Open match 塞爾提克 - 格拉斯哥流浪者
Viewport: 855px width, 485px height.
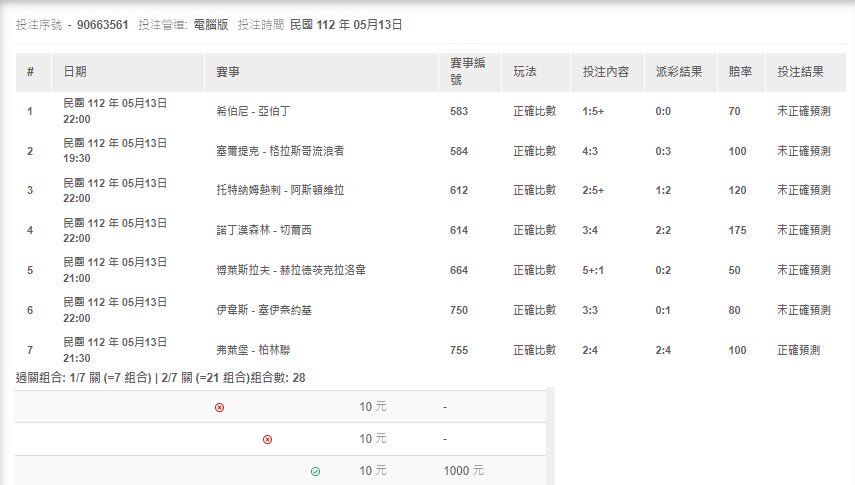(280, 151)
